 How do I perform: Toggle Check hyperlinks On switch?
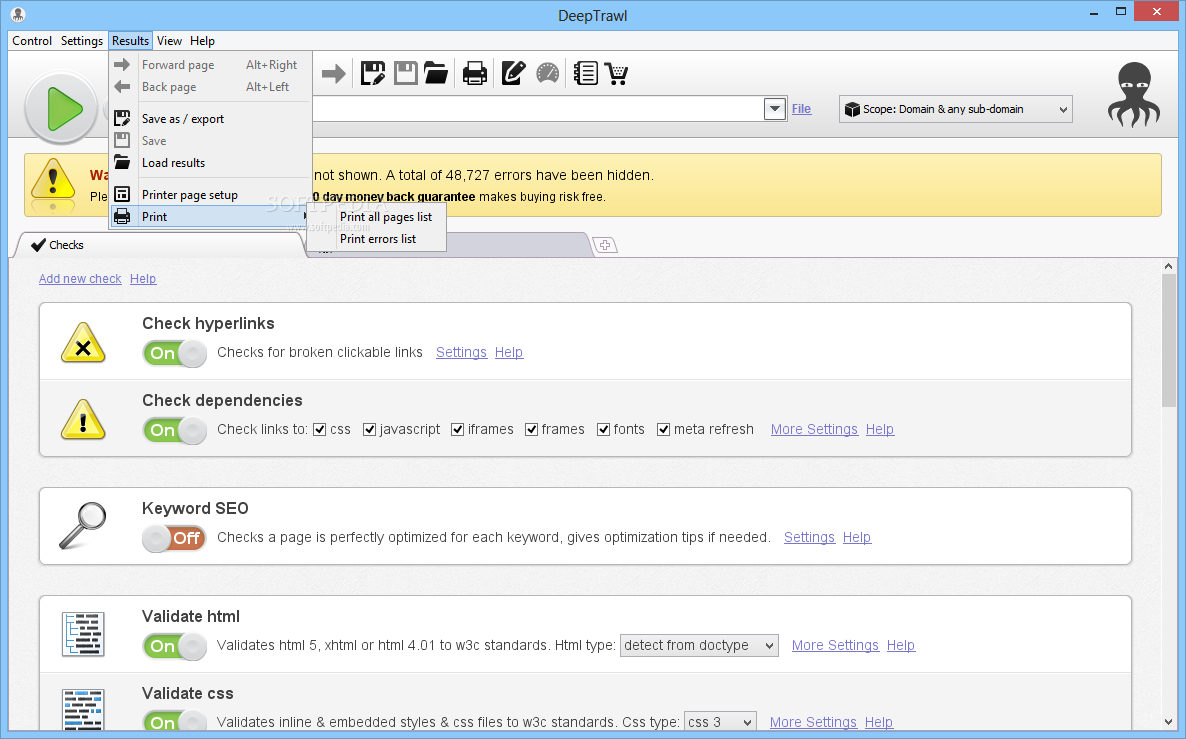(175, 353)
